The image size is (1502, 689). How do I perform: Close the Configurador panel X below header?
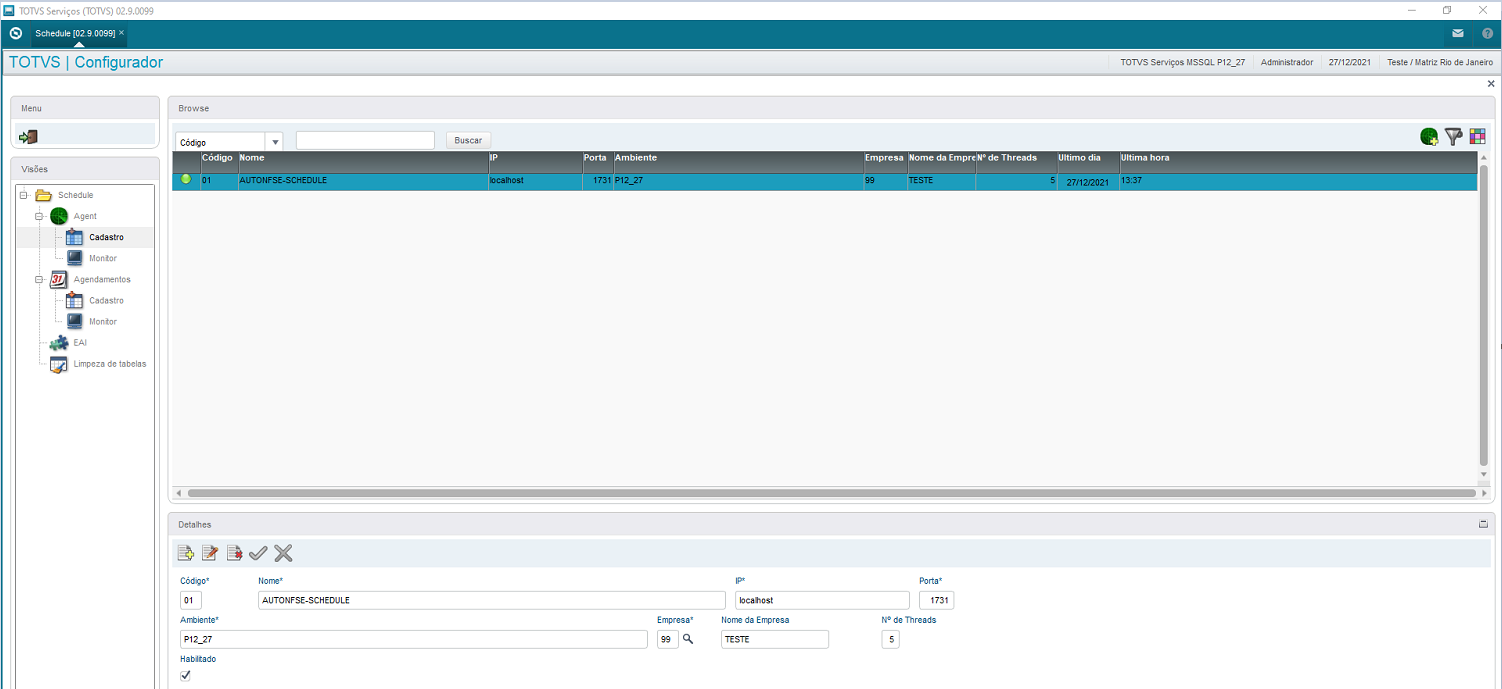pyautogui.click(x=1491, y=84)
